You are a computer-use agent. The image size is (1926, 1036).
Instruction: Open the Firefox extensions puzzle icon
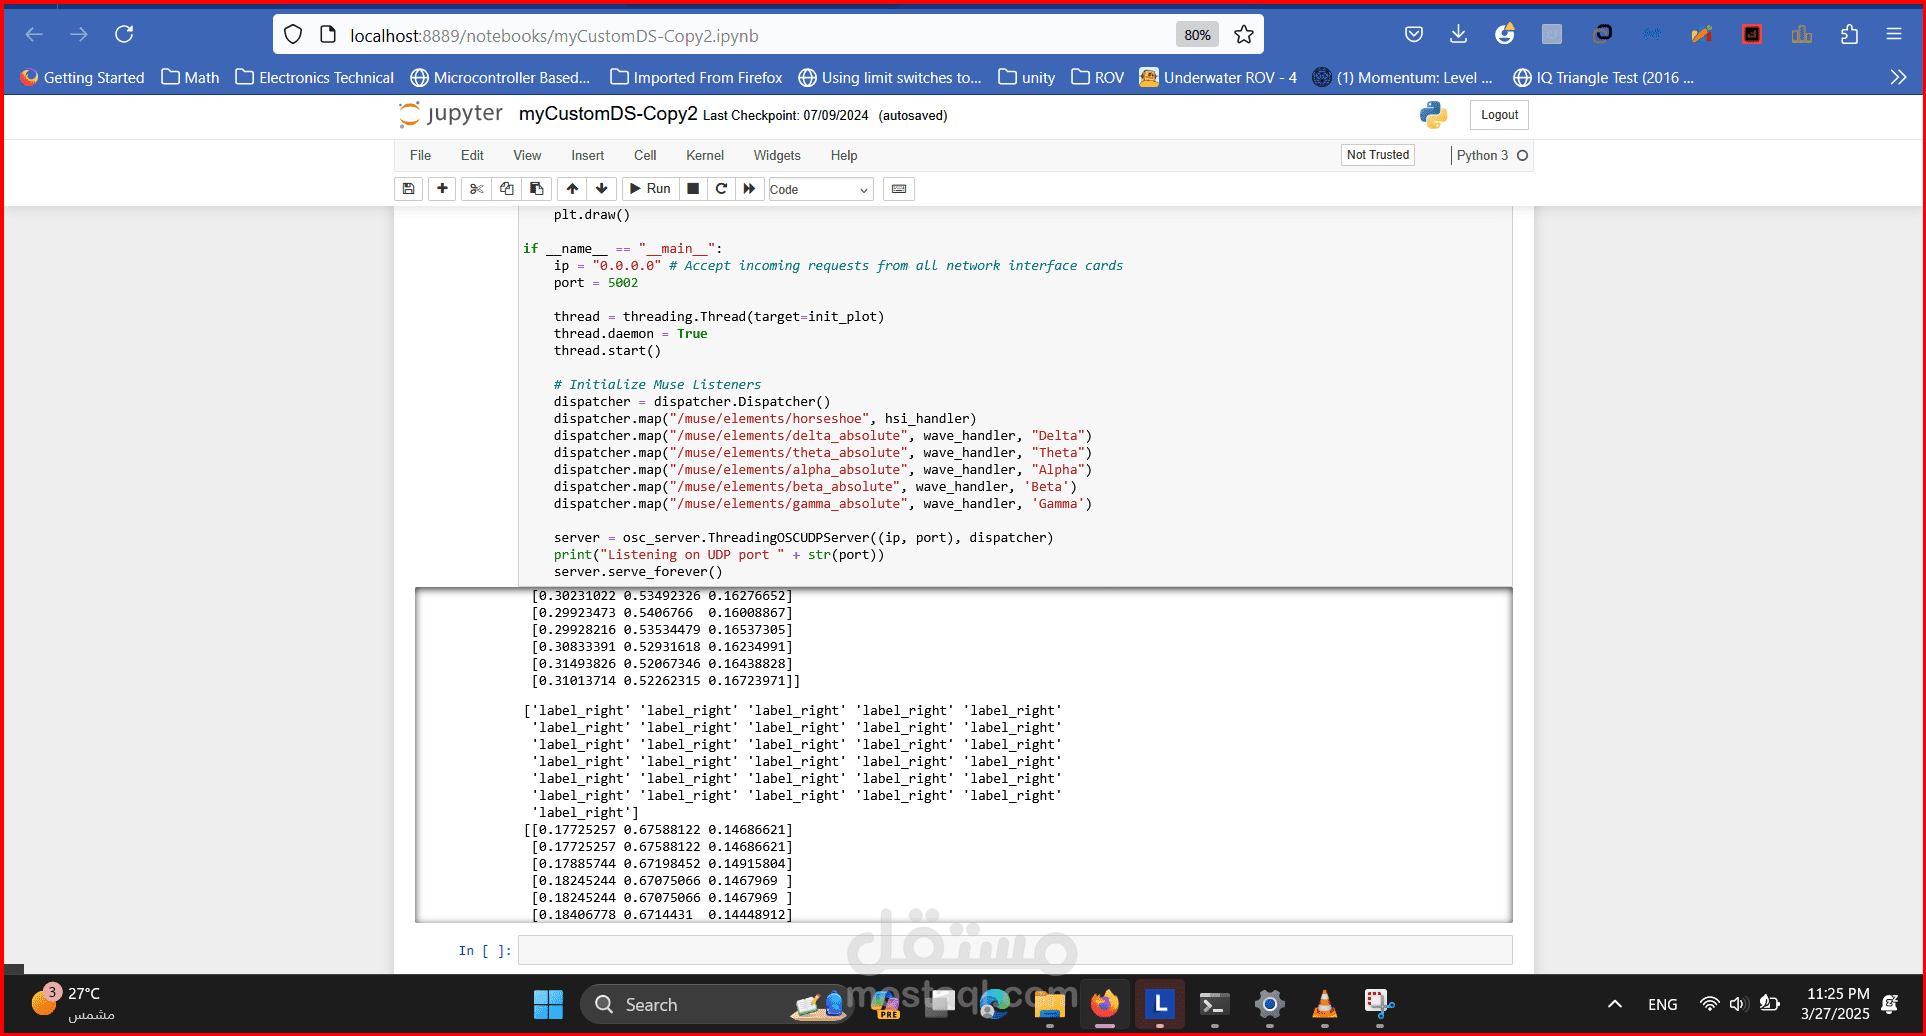point(1849,35)
